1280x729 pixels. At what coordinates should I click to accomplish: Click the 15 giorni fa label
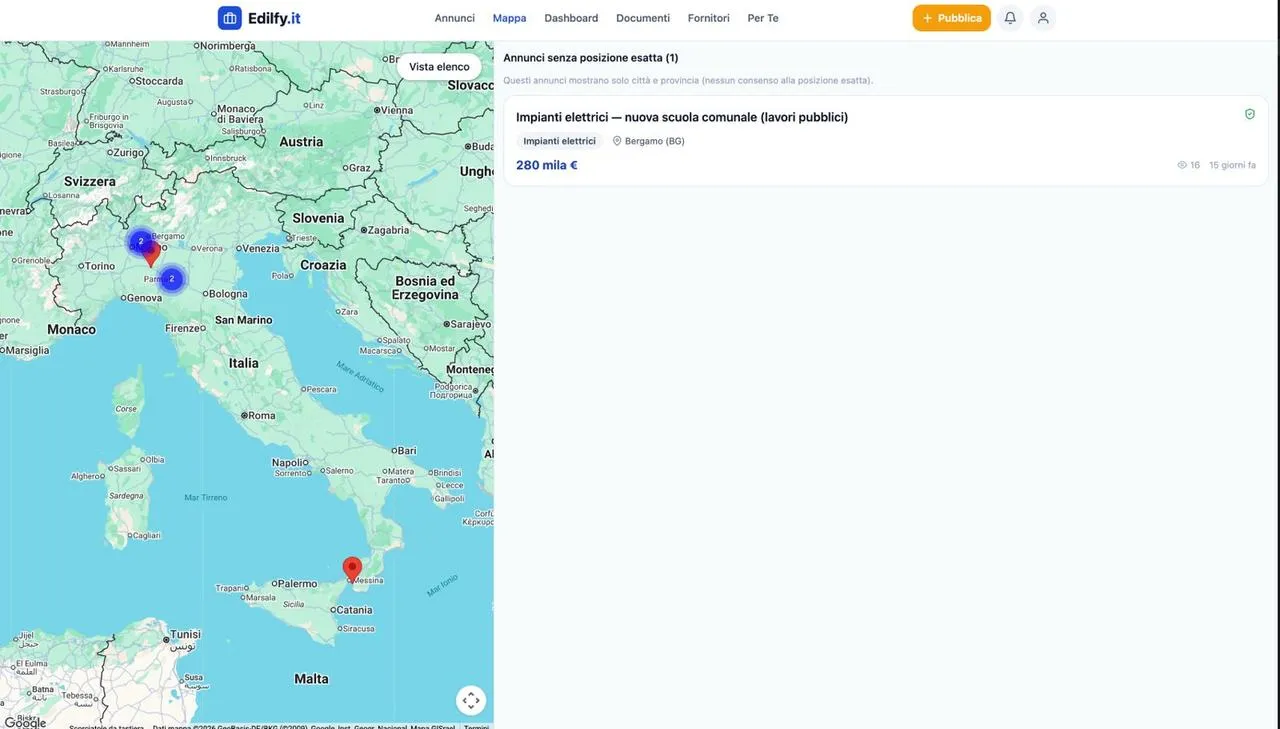[x=1232, y=165]
